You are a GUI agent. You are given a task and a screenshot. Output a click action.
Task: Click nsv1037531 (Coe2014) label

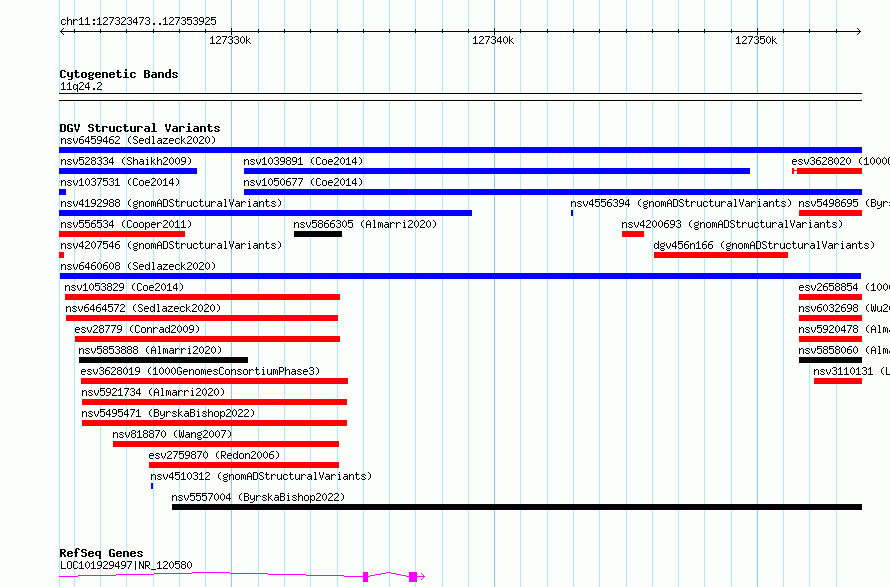coord(120,182)
